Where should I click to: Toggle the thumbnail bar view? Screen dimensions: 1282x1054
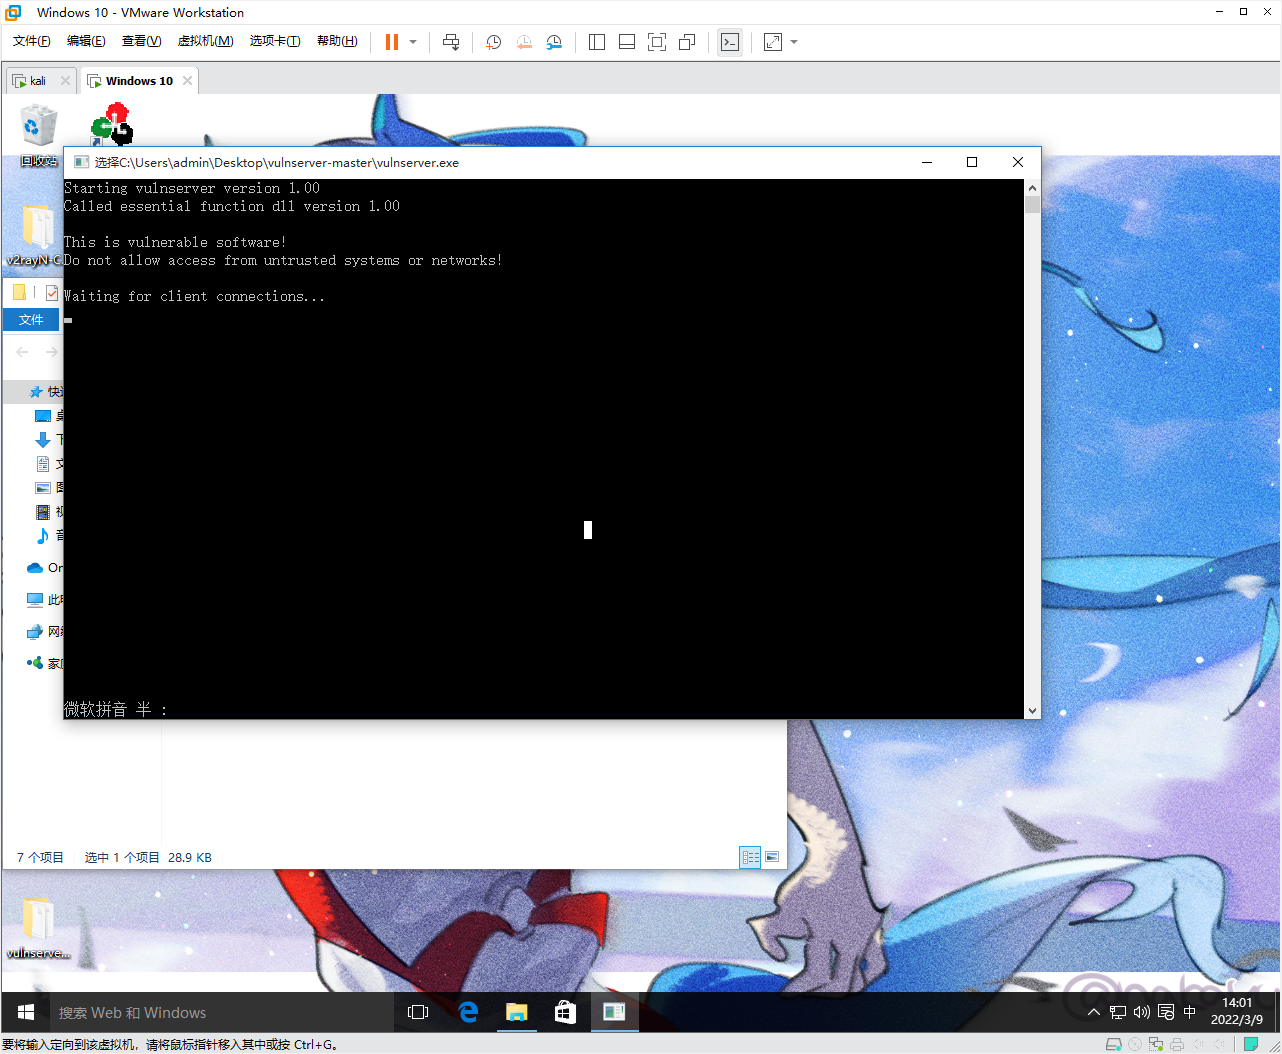[x=627, y=42]
